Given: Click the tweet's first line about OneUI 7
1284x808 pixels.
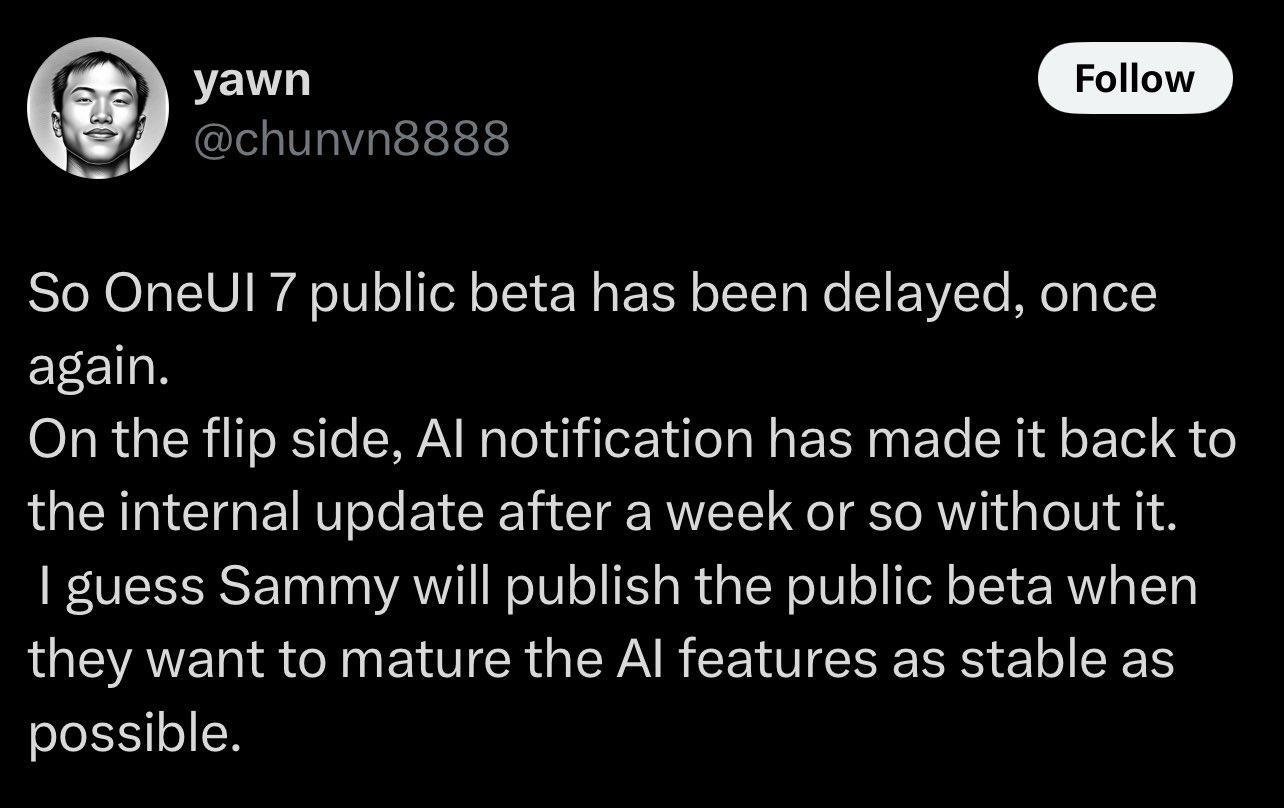Looking at the screenshot, I should pyautogui.click(x=592, y=297).
